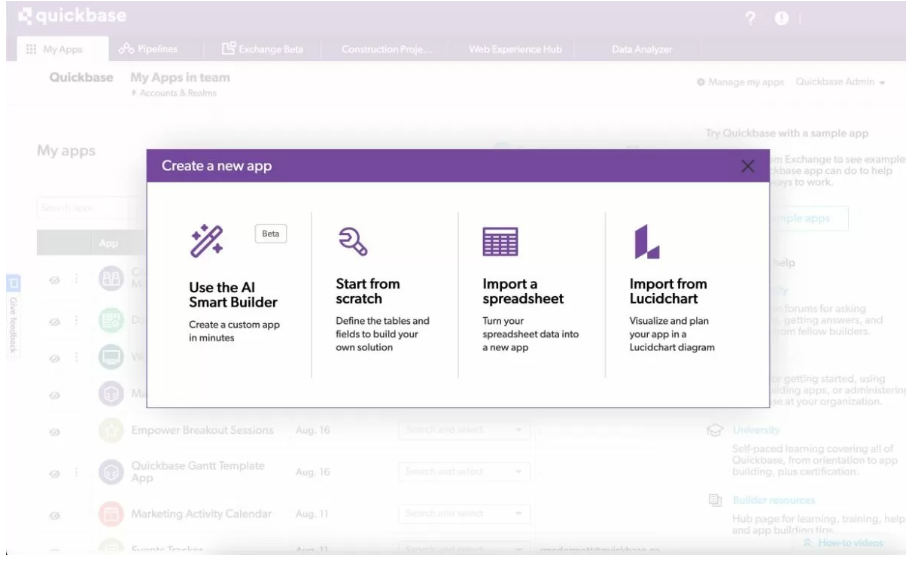Open the help question mark icon
906x564 pixels.
(750, 18)
